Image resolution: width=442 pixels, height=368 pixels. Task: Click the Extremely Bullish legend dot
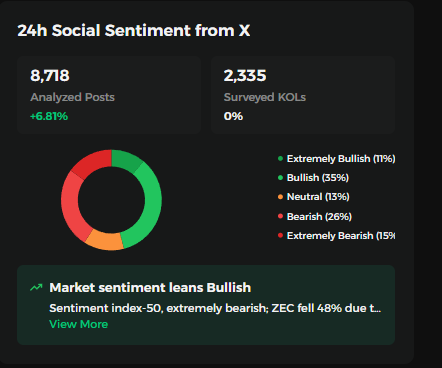(280, 159)
